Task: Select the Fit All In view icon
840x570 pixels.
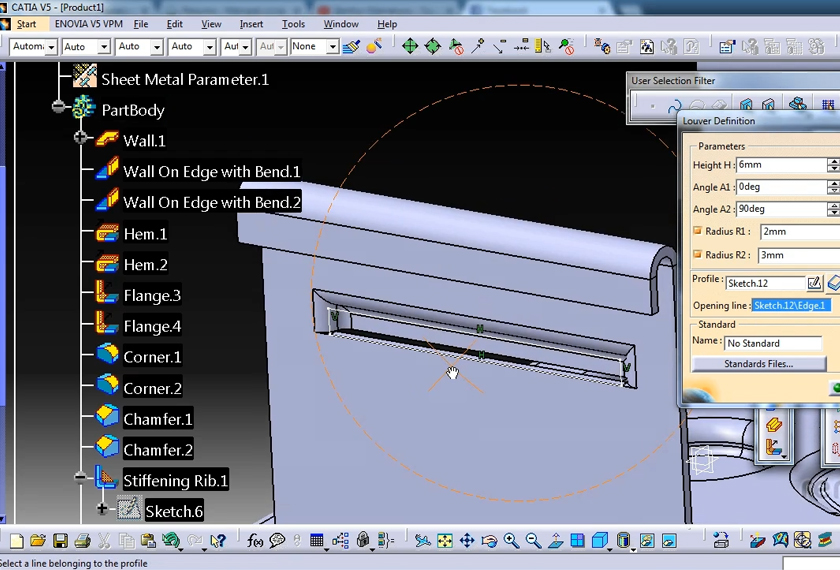Action: [x=445, y=541]
